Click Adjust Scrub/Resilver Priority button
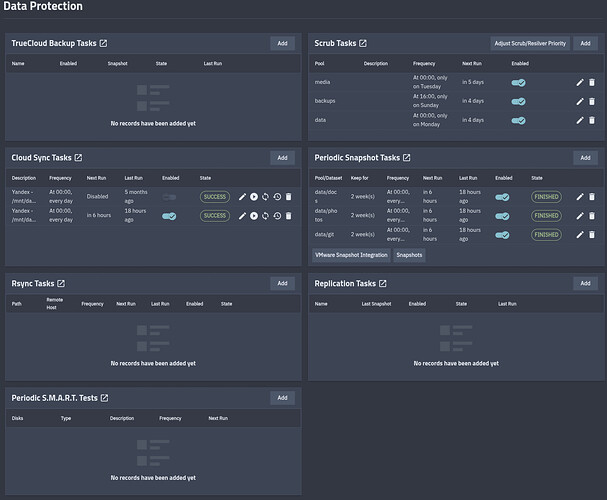 [x=530, y=44]
